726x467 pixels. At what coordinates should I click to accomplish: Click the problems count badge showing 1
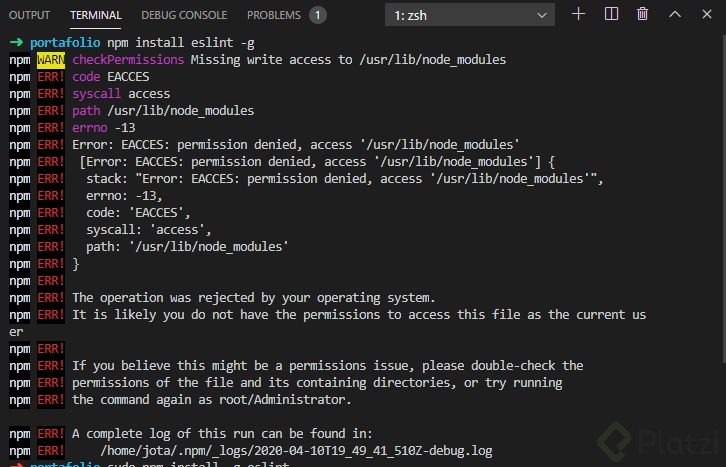click(317, 15)
